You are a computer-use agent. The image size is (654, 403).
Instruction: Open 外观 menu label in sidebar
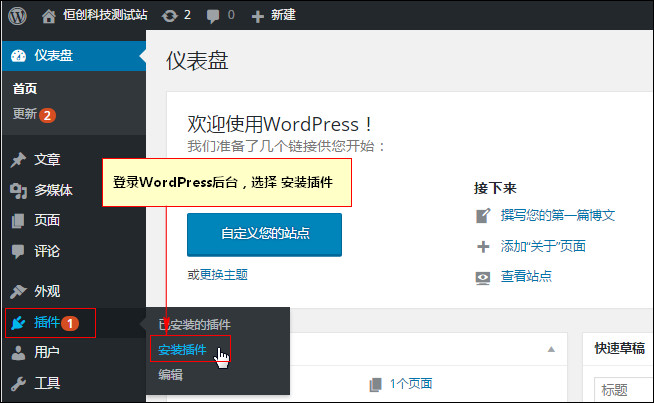click(x=47, y=291)
